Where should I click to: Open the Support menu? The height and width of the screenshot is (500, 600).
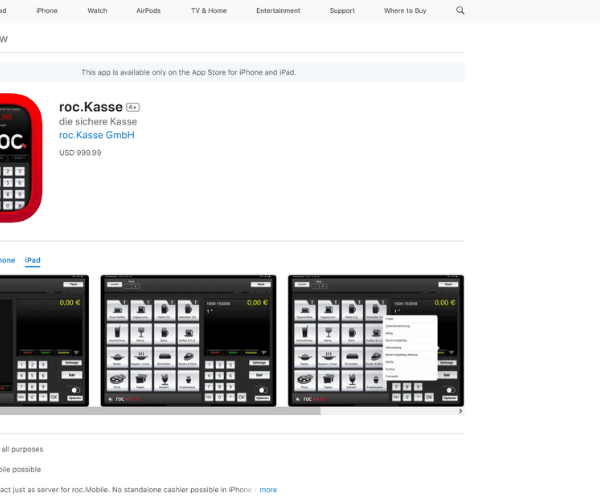(342, 11)
